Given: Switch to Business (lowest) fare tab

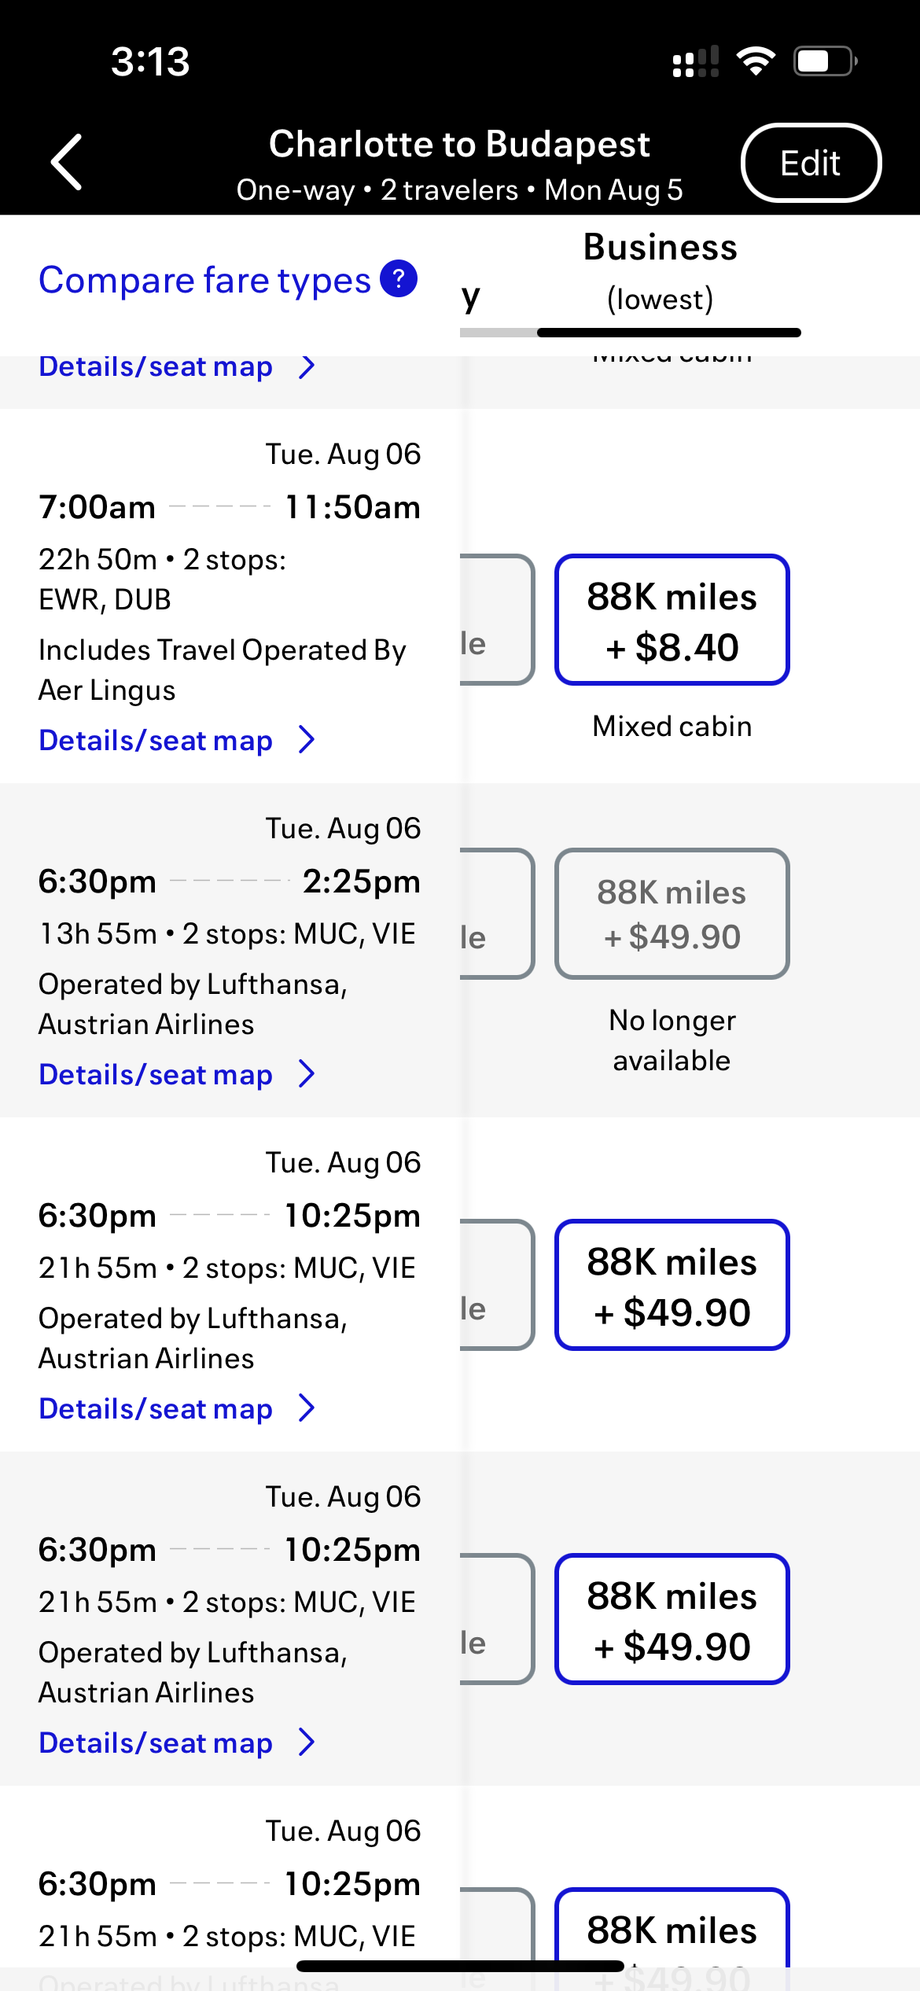Looking at the screenshot, I should [x=660, y=272].
